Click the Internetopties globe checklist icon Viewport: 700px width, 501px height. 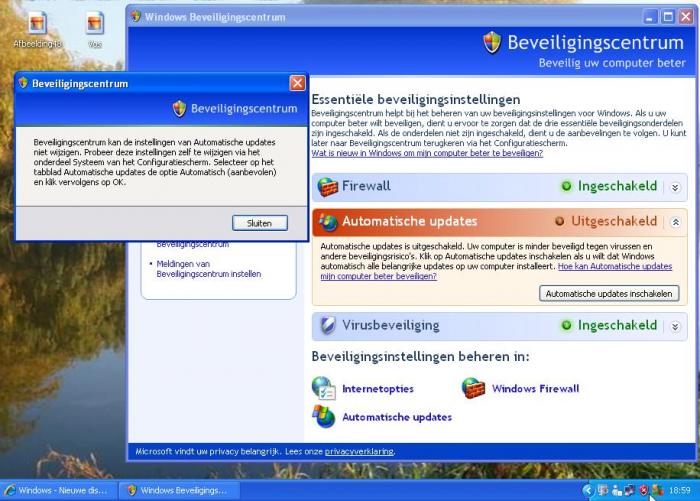(324, 388)
